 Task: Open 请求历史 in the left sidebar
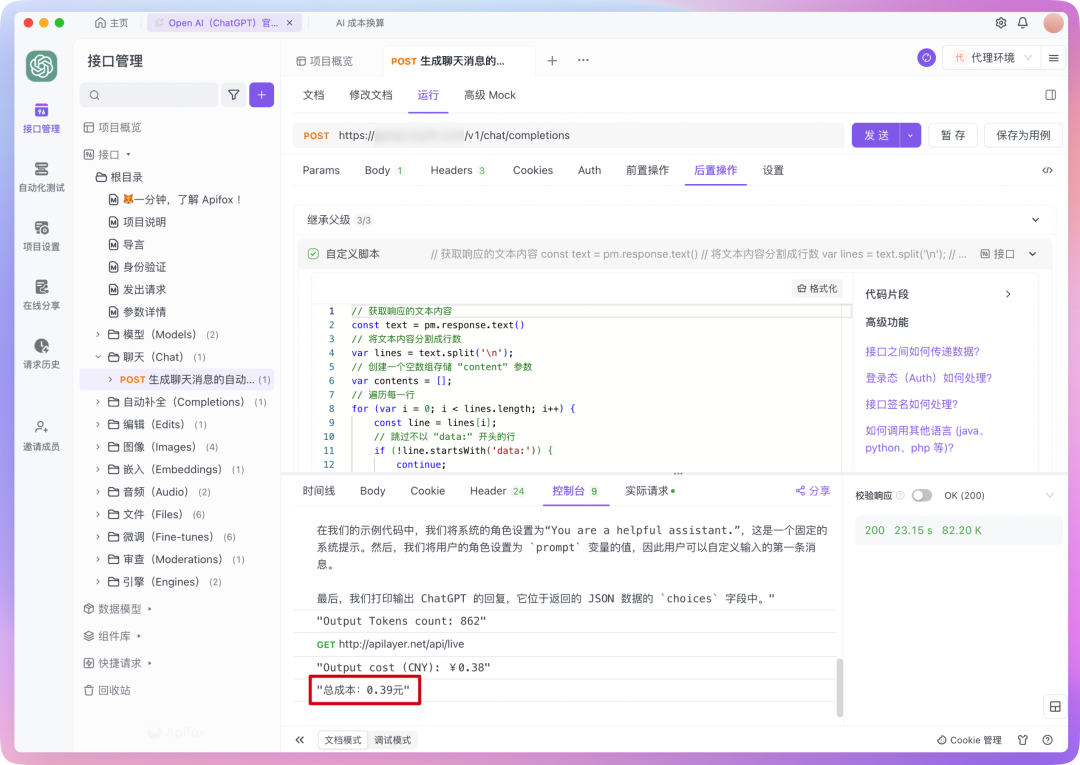(41, 353)
